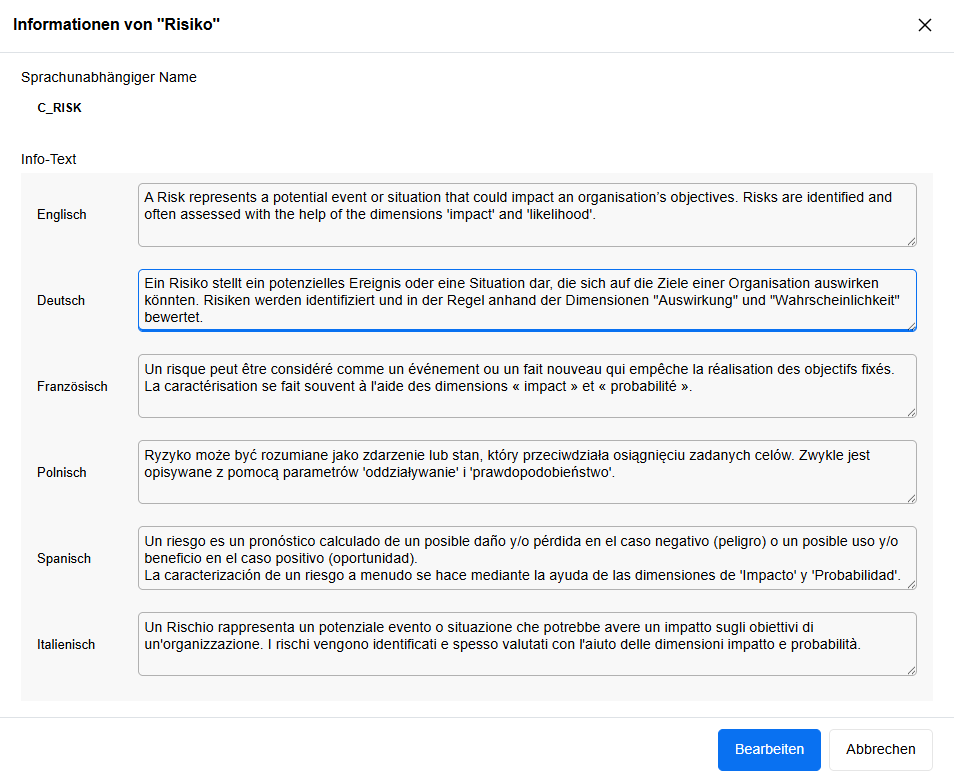Screen dimensions: 954x779
Task: Select the Spanisch text area resize handle
Action: point(911,584)
